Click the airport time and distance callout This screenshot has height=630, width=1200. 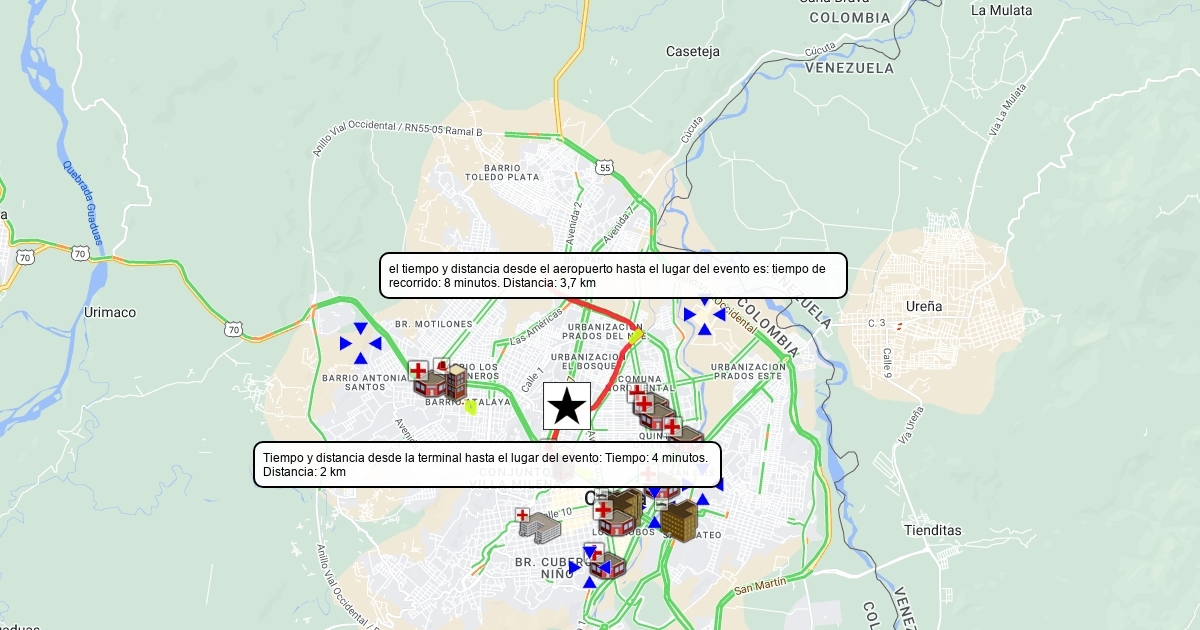coord(614,275)
